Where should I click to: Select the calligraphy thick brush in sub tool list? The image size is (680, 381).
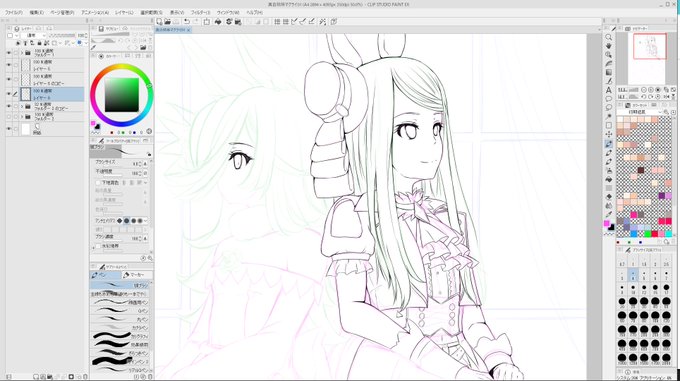121,336
